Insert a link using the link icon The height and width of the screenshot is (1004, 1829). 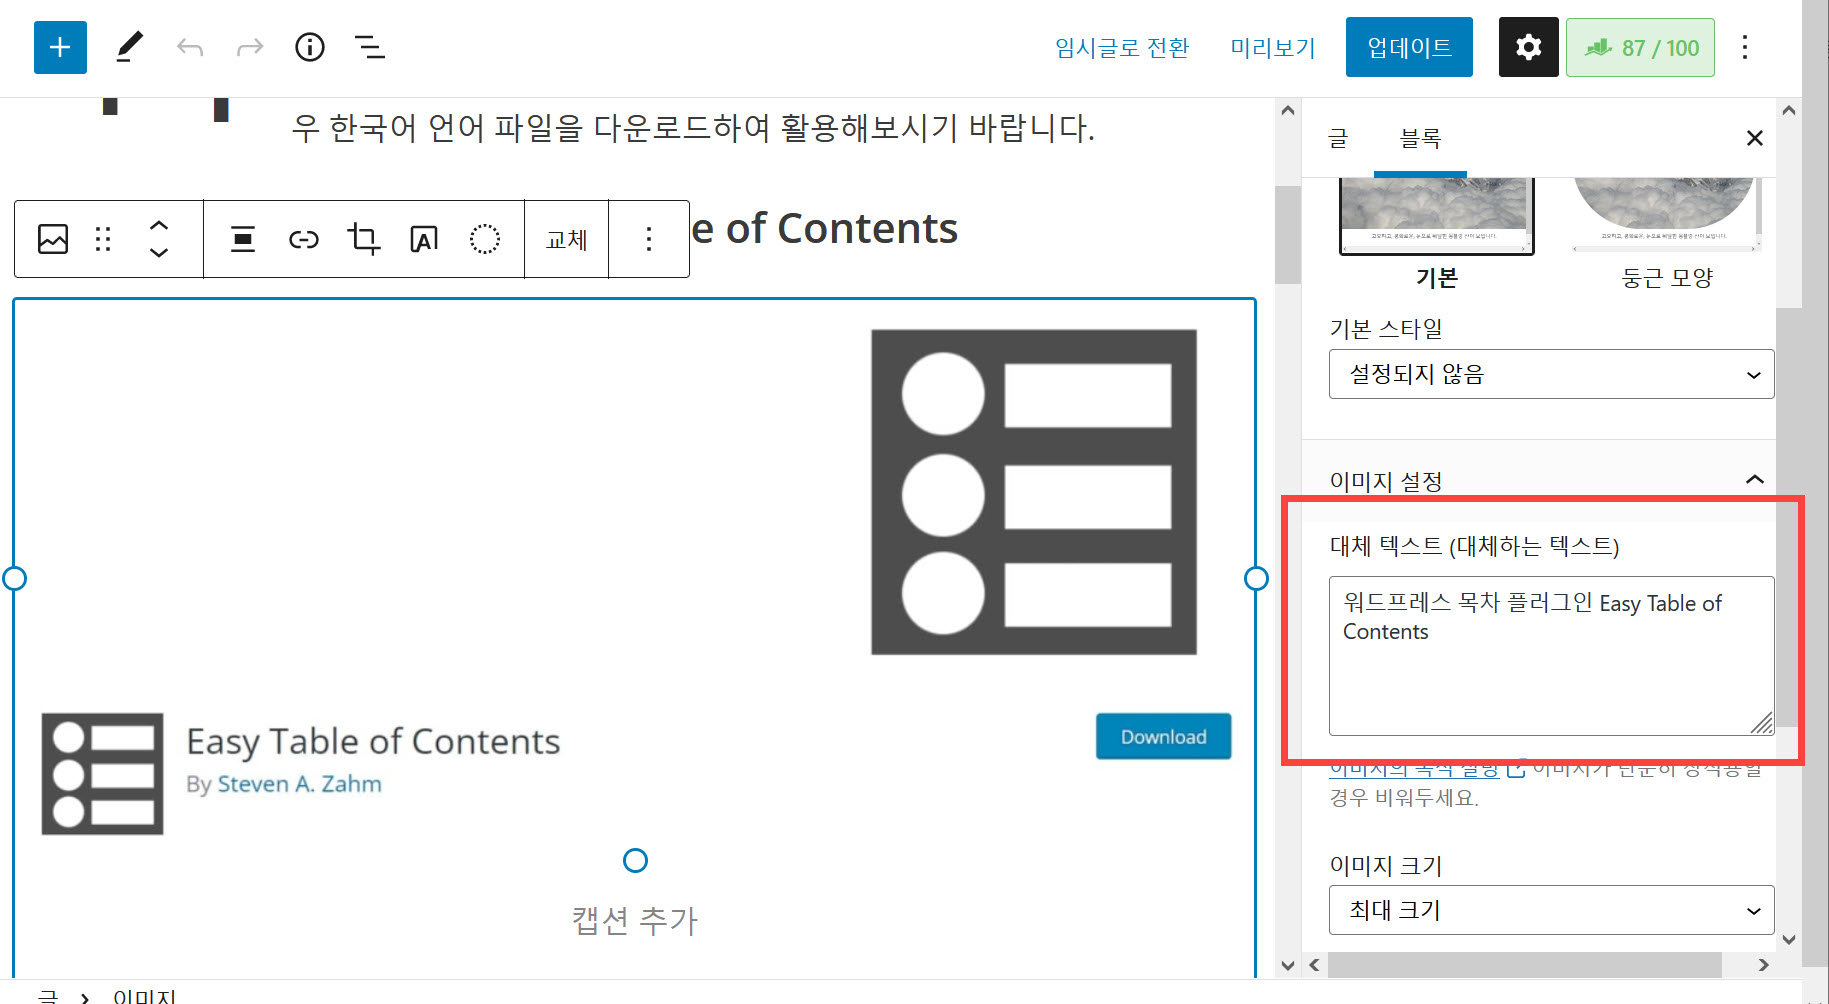click(x=304, y=239)
